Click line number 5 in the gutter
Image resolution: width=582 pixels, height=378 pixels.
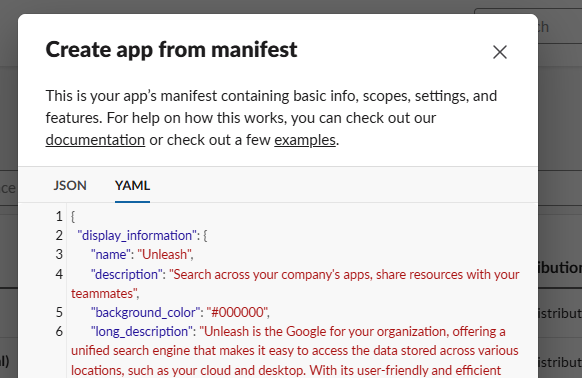(59, 313)
